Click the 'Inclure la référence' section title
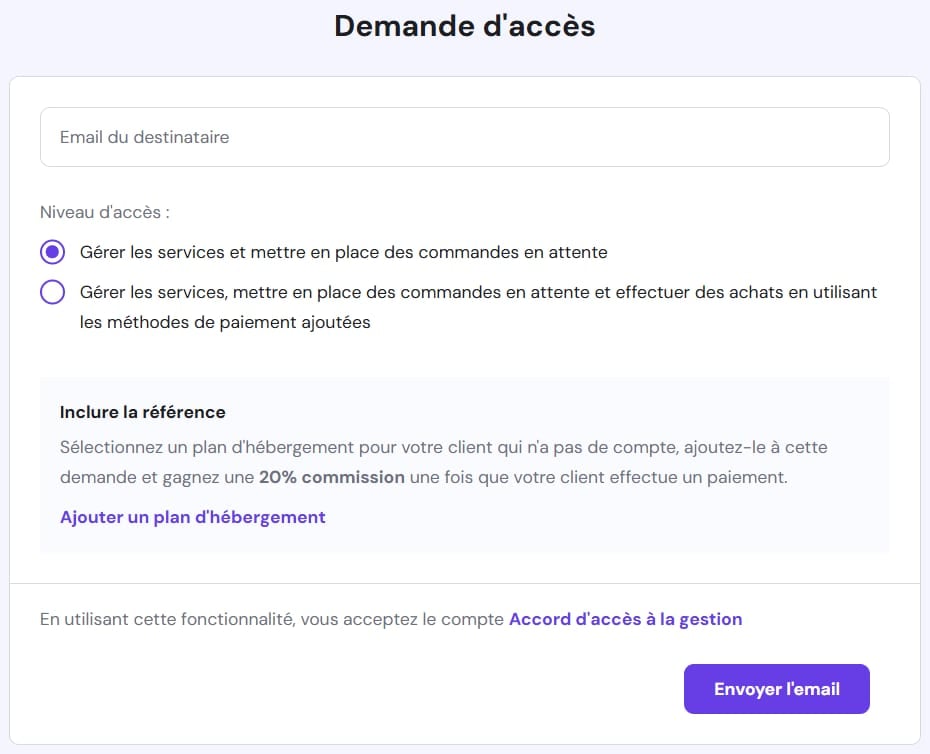The image size is (930, 754). tap(142, 412)
